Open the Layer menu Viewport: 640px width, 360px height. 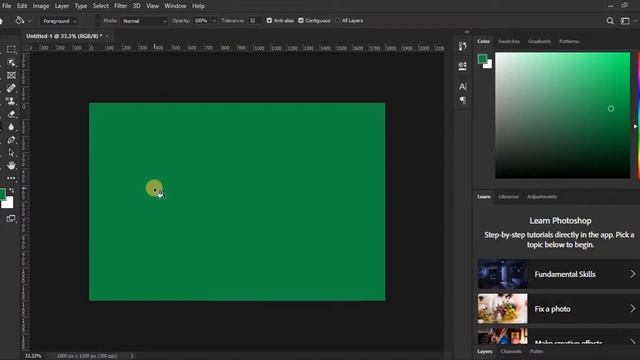click(62, 6)
